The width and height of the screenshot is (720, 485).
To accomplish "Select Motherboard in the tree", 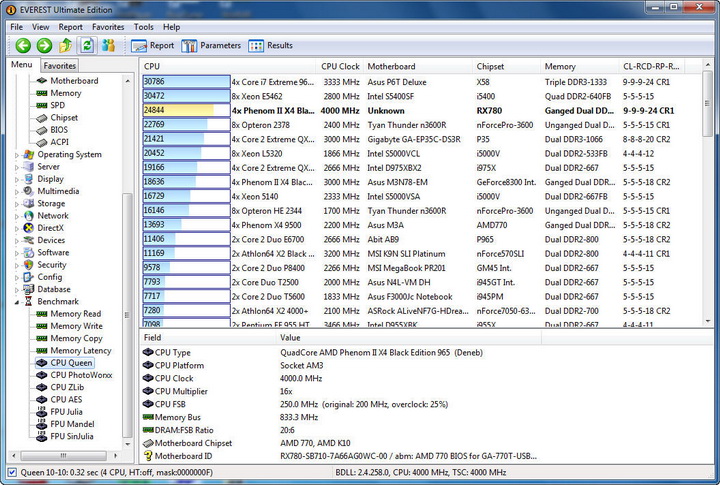I will (x=74, y=81).
